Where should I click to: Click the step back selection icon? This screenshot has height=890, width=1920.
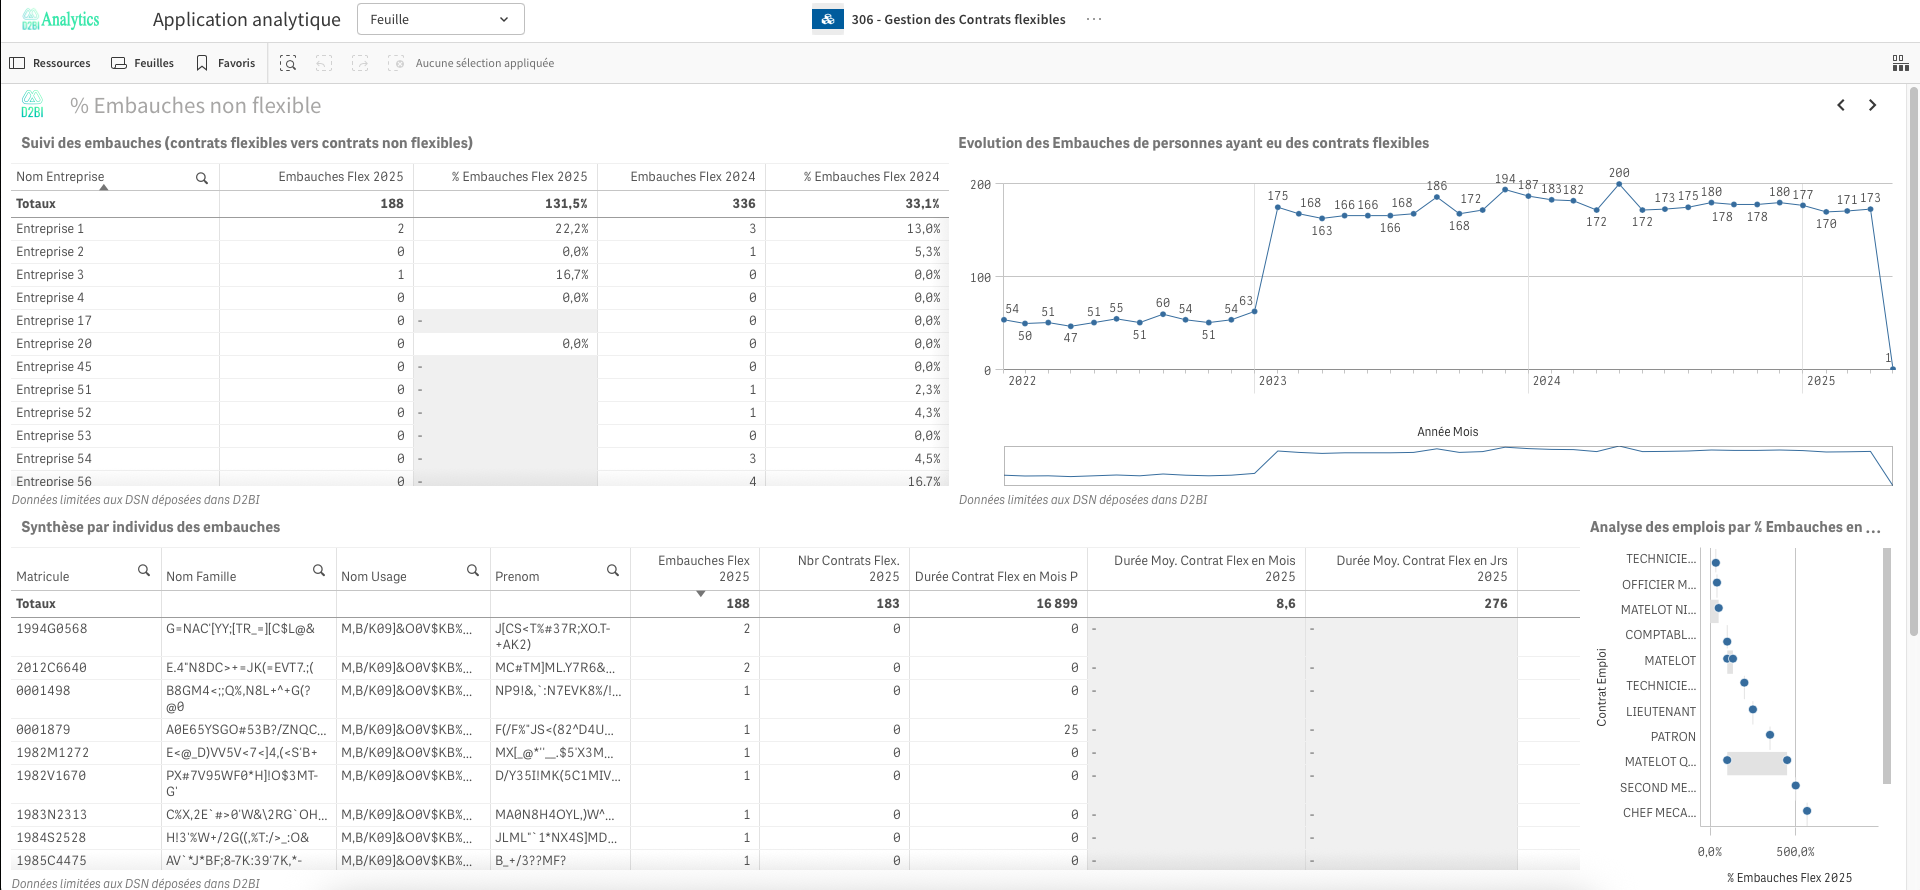tap(324, 63)
